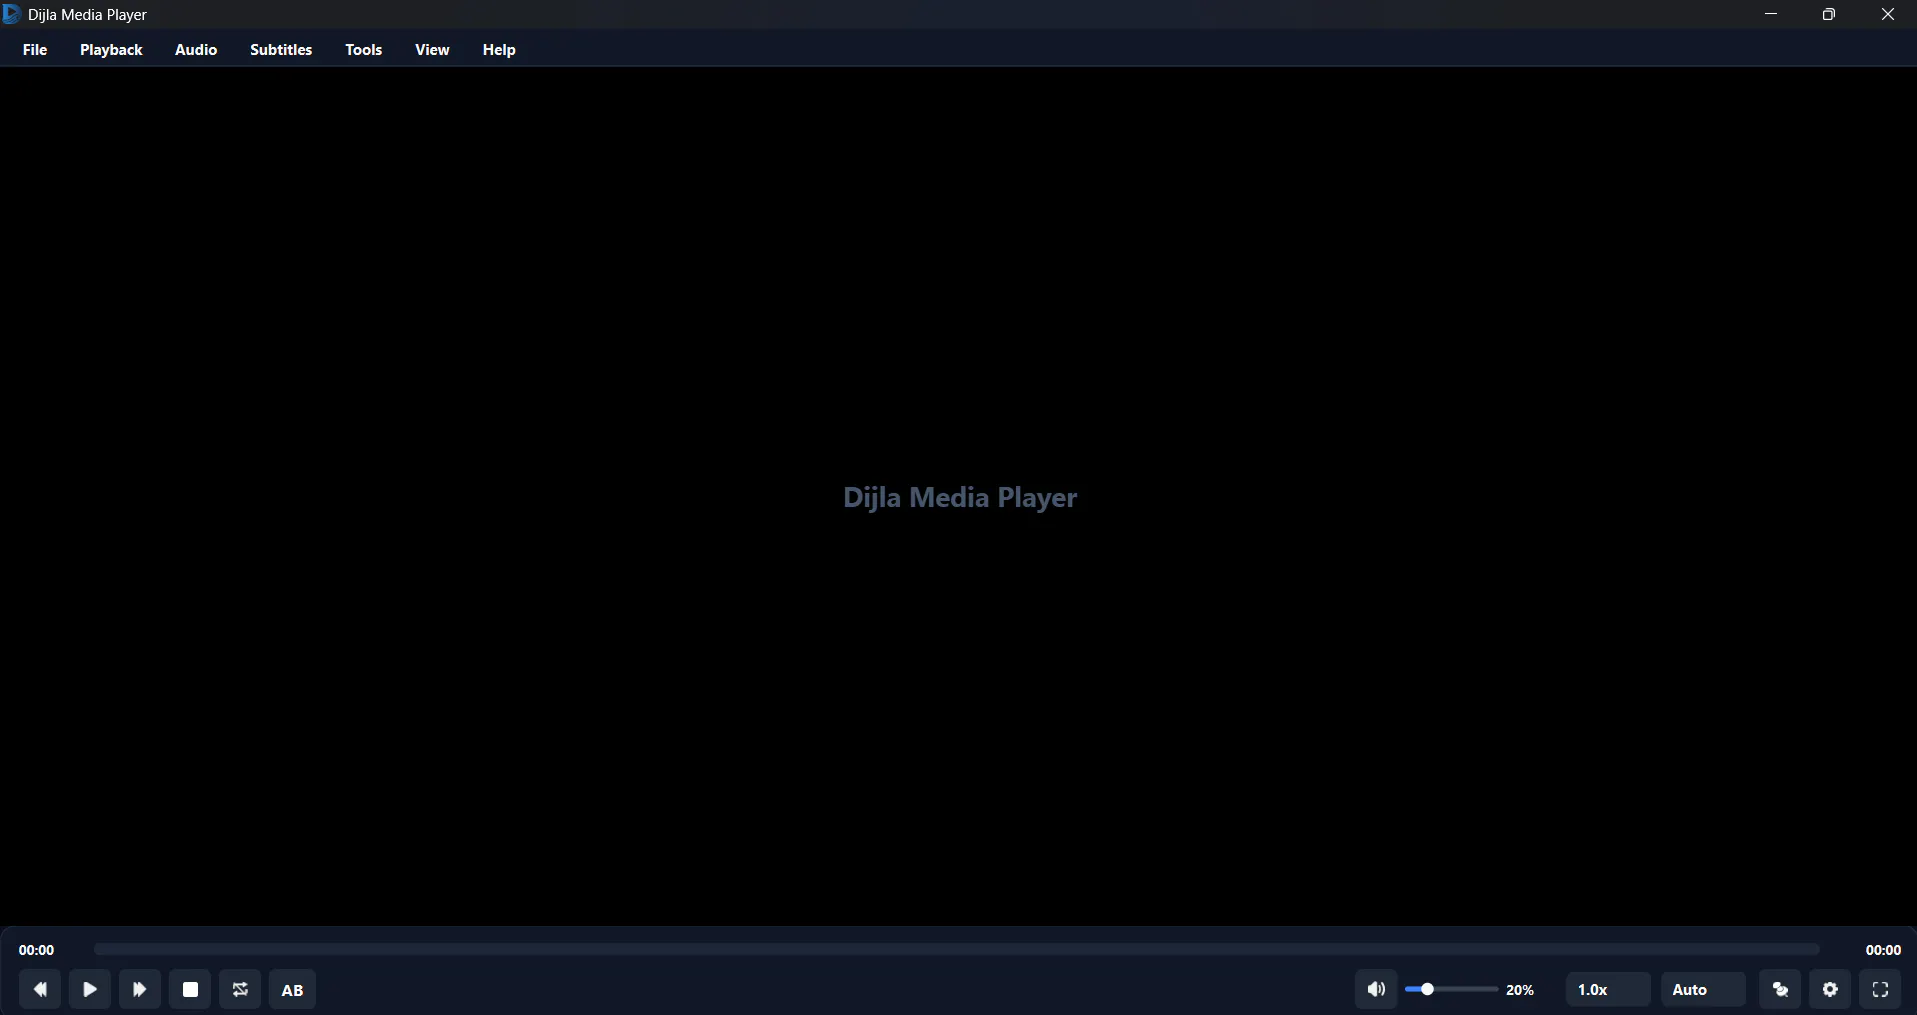Mute audio using the speaker icon
This screenshot has width=1917, height=1015.
tap(1377, 990)
